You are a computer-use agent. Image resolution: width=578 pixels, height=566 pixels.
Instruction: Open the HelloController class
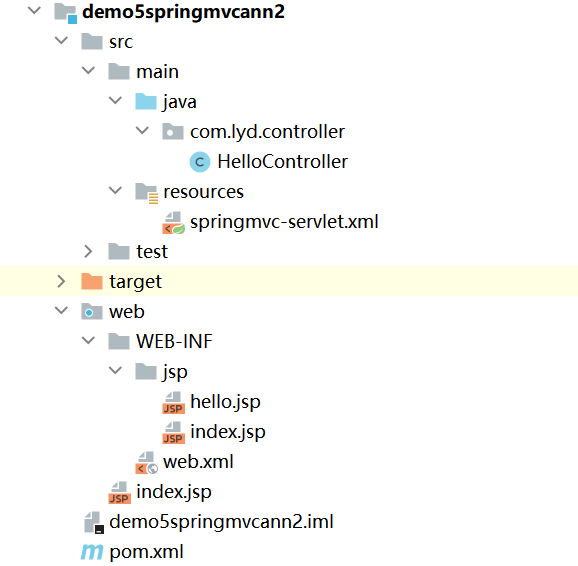tap(282, 162)
